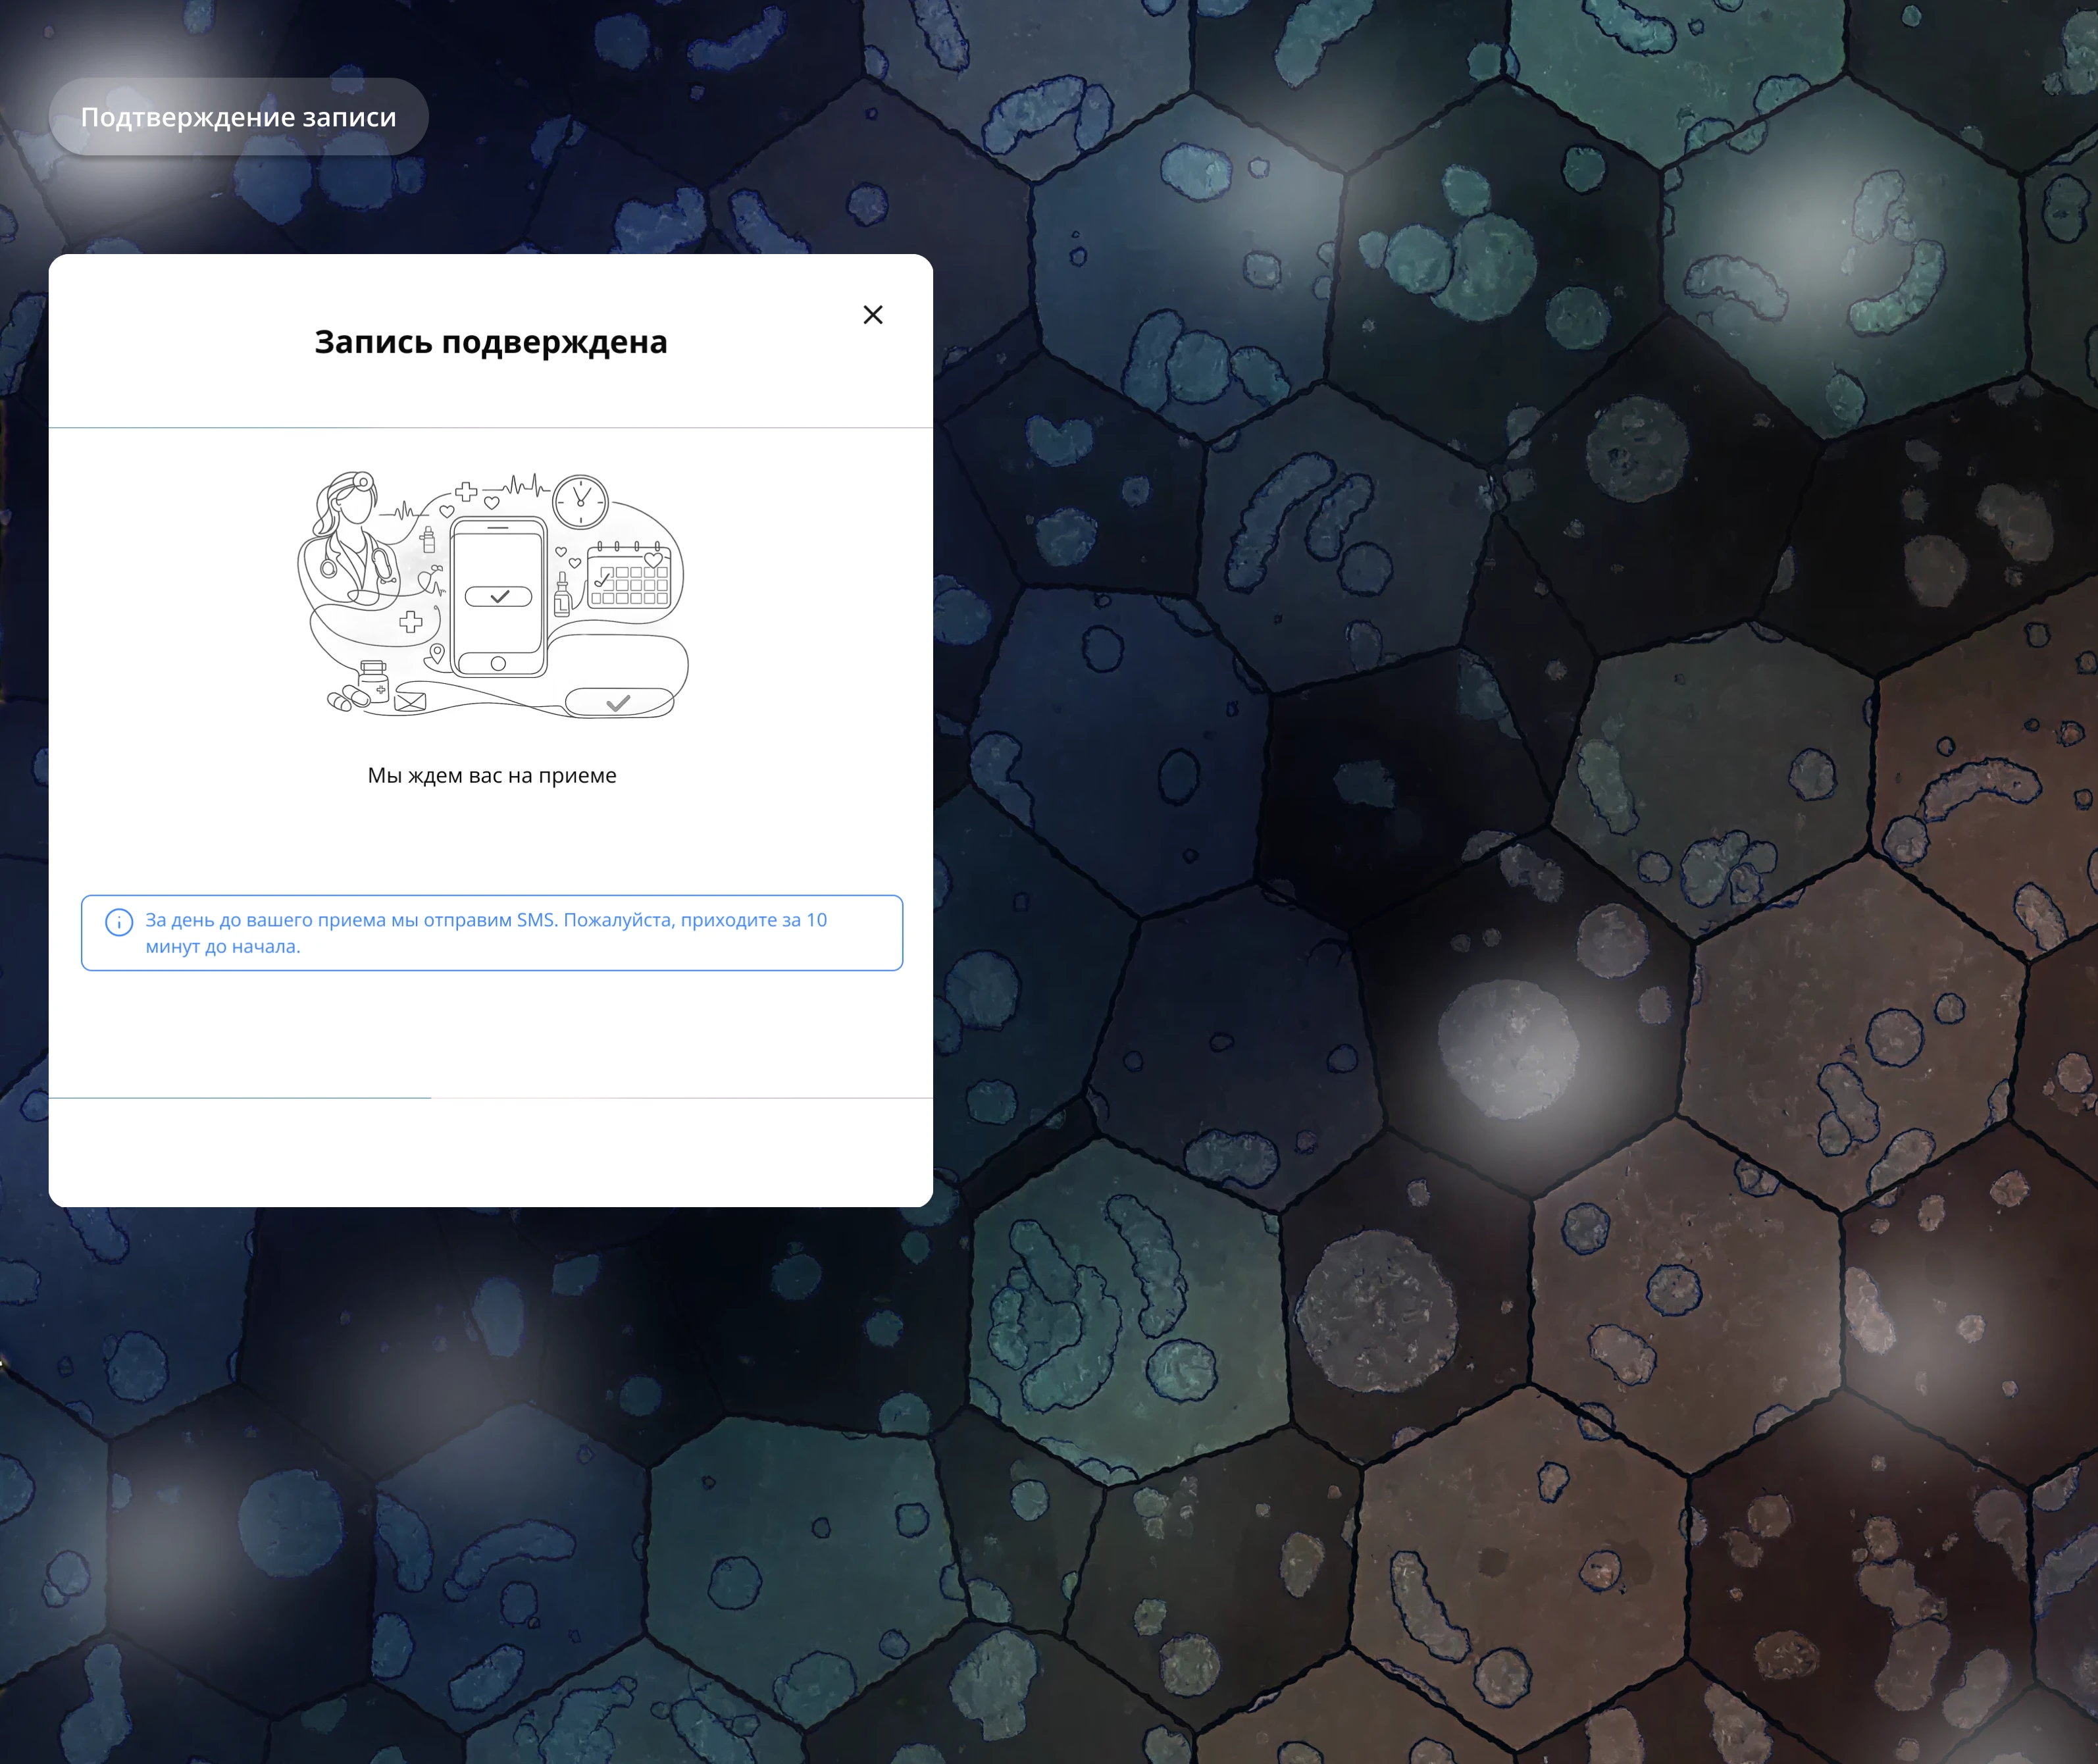Click the info icon in SMS notice
This screenshot has width=2098, height=1764.
pos(119,922)
